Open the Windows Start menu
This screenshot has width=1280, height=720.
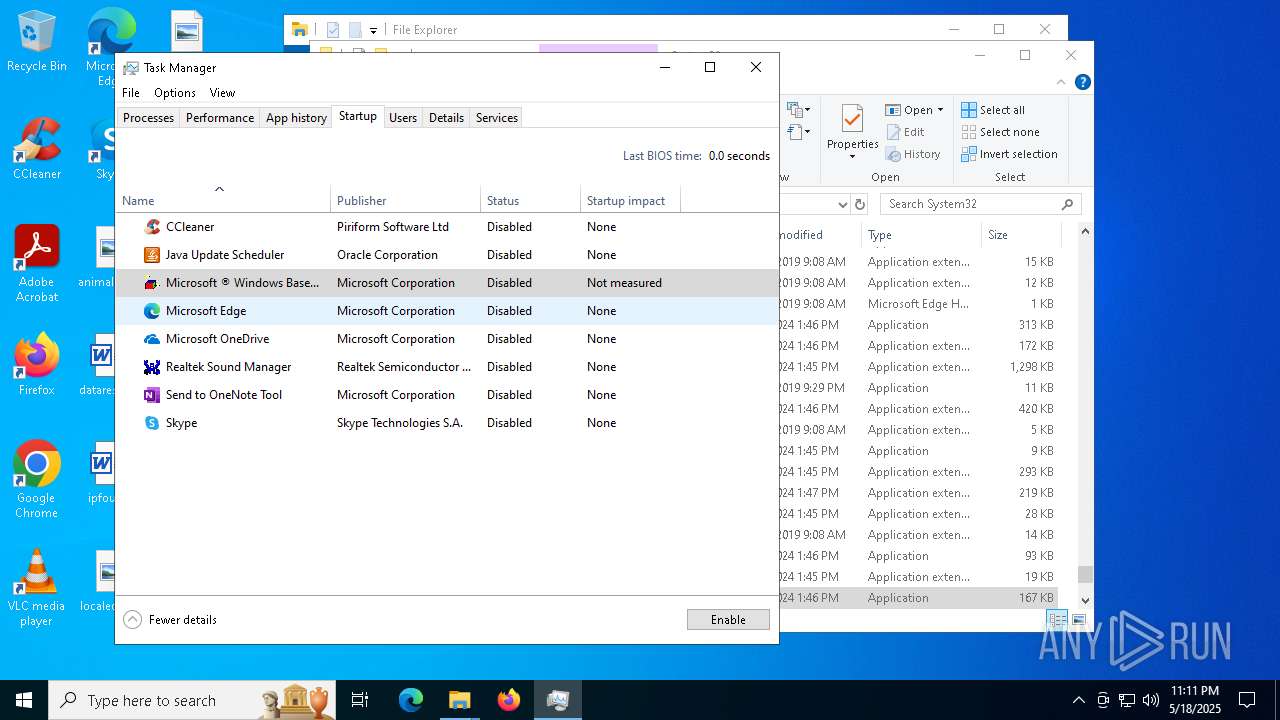pyautogui.click(x=24, y=700)
